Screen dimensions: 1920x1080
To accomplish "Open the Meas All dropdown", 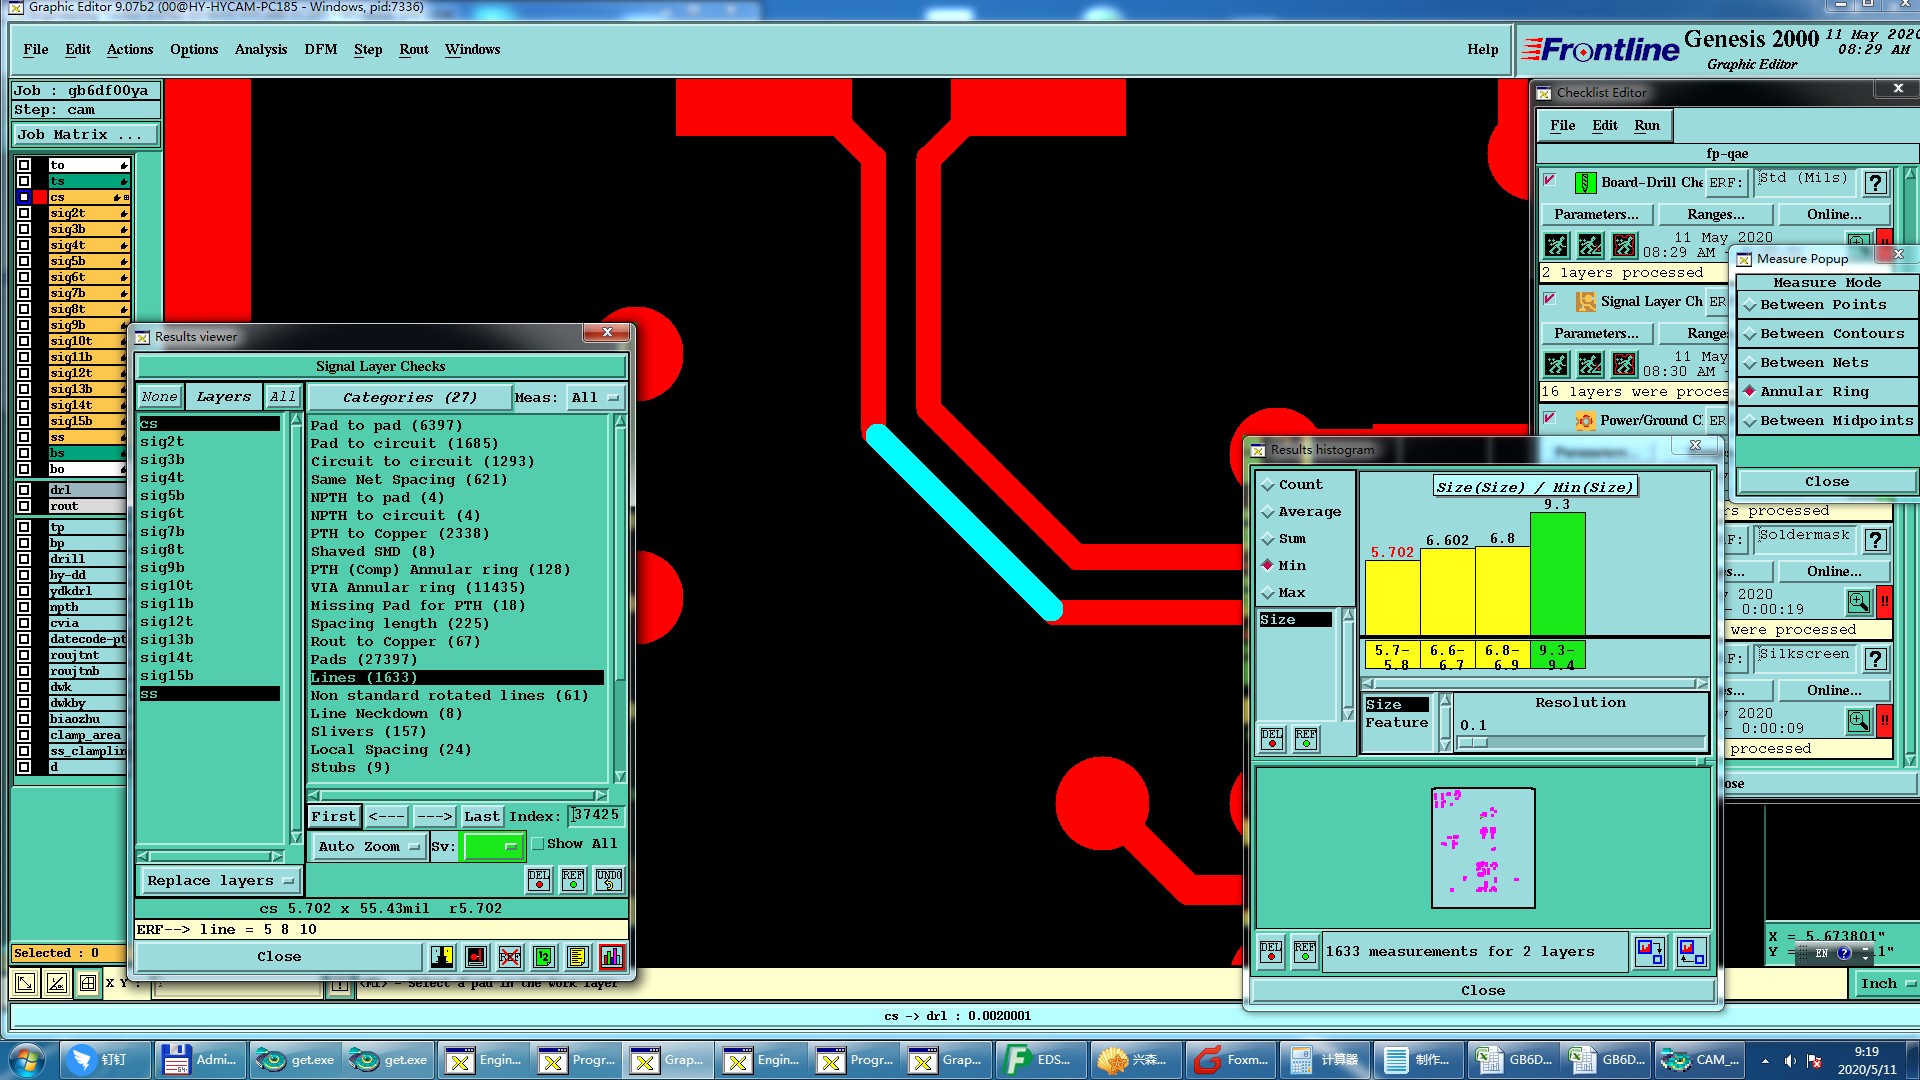I will (595, 398).
